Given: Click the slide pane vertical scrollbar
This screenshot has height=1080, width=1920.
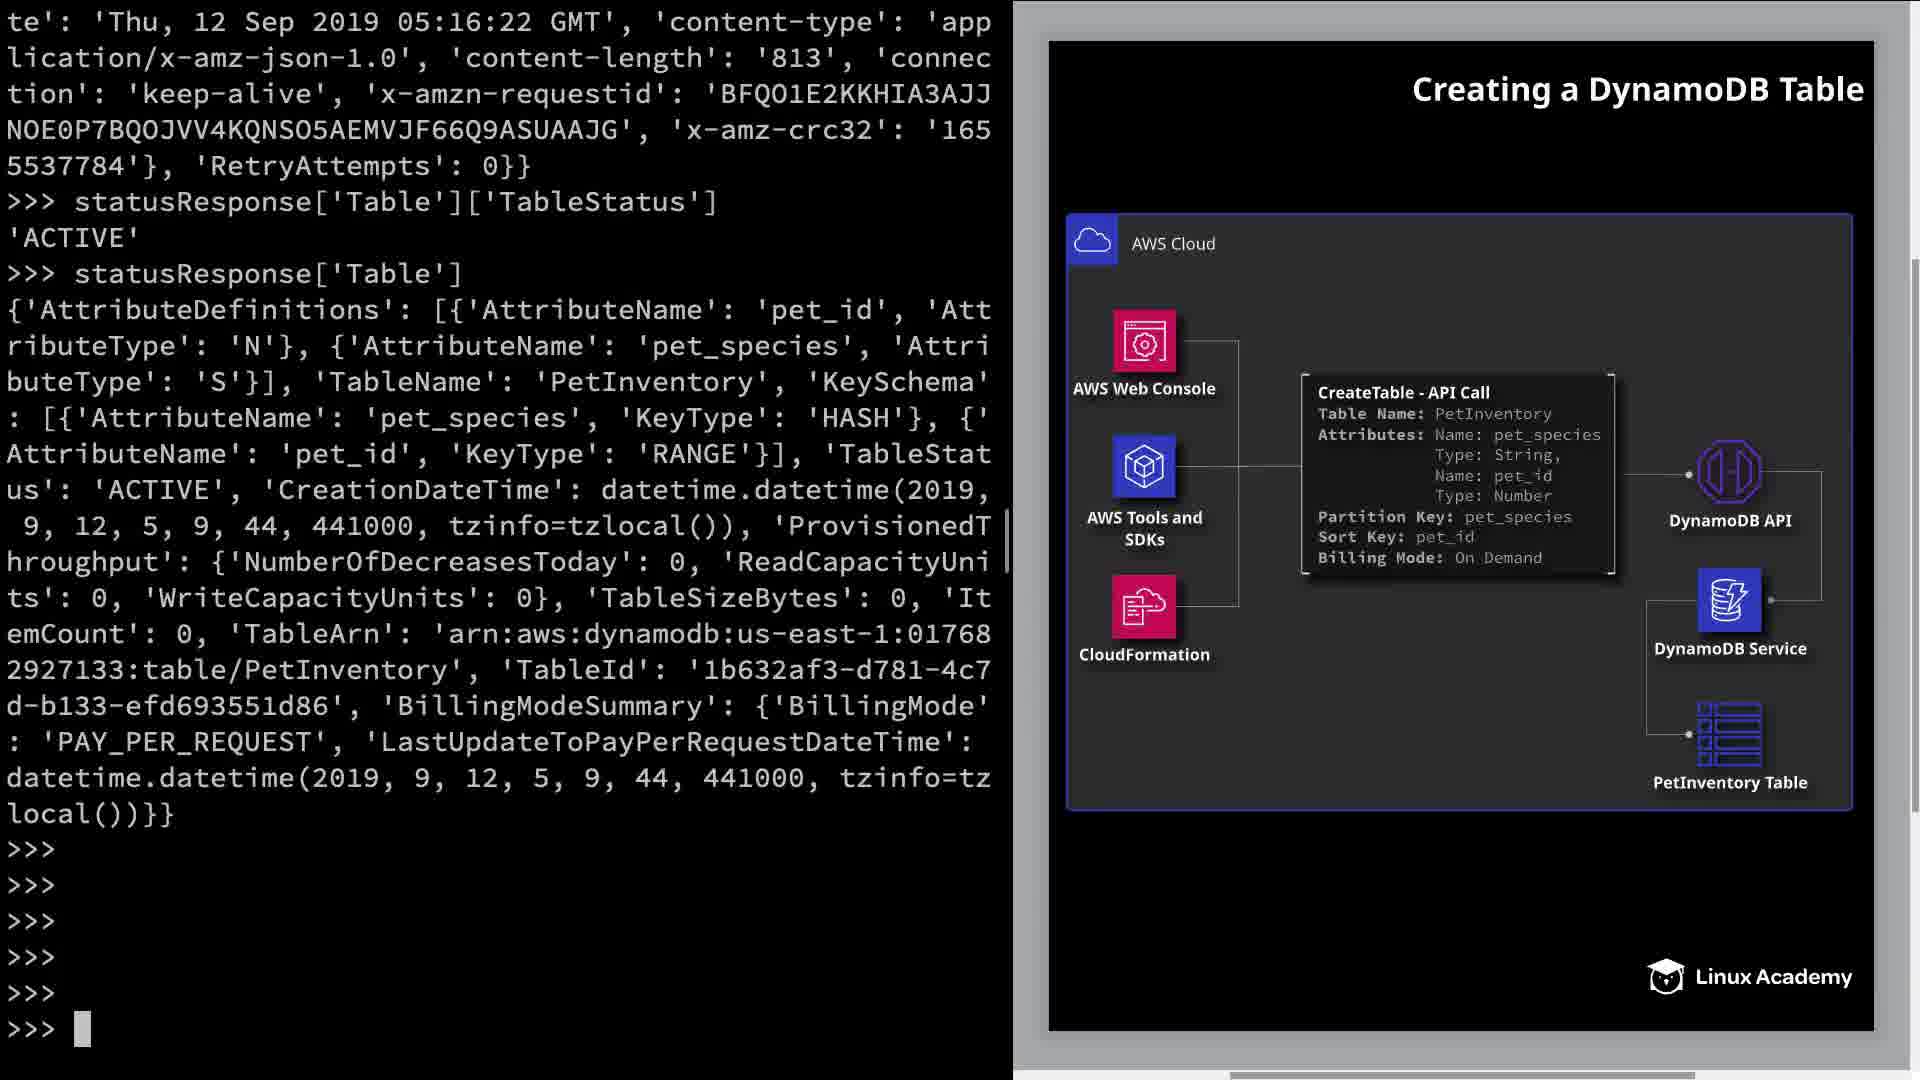Looking at the screenshot, I should coord(1914,535).
